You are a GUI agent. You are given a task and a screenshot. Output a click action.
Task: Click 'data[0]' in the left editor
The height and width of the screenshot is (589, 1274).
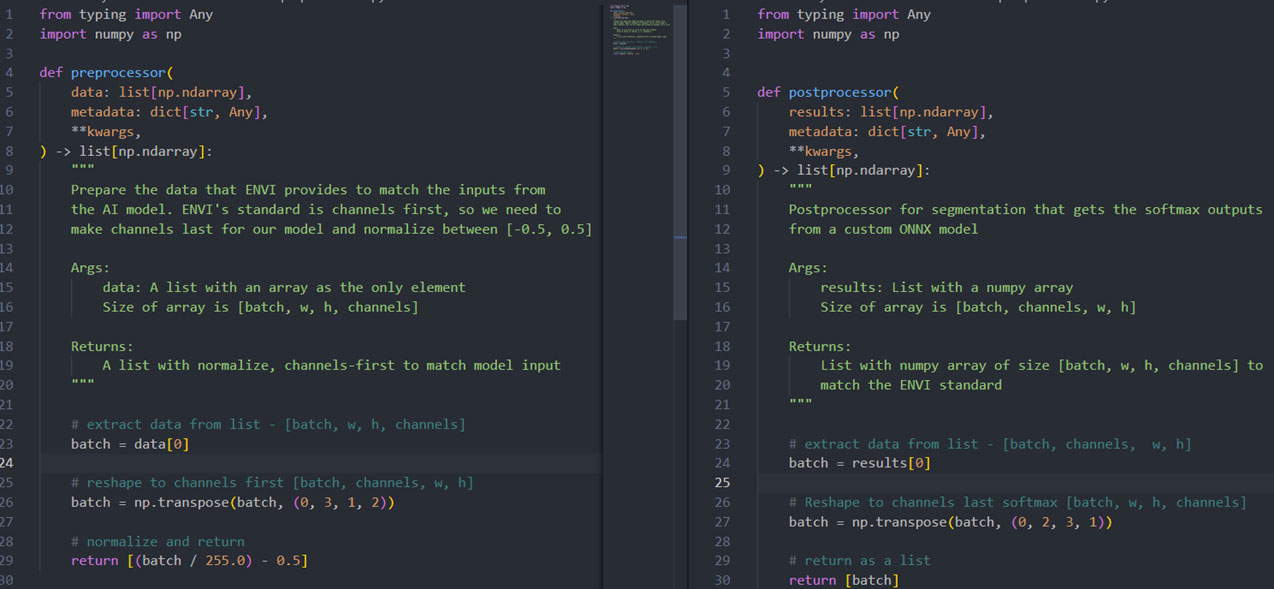click(x=161, y=444)
